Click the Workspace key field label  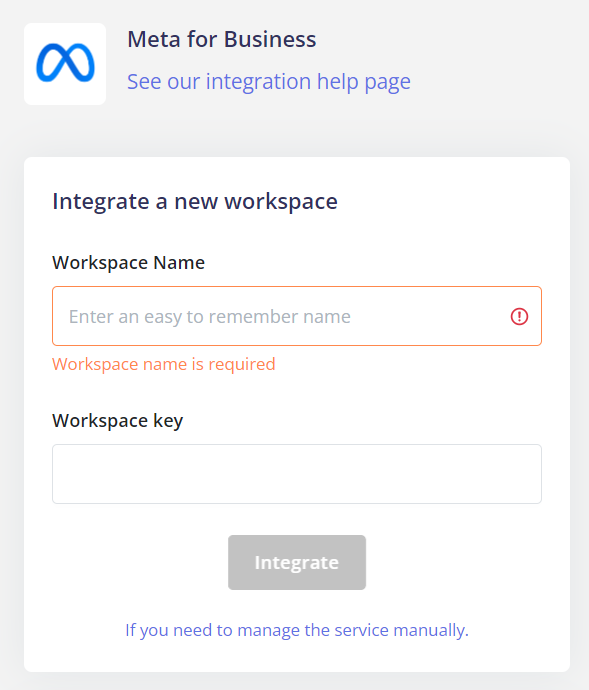tap(117, 421)
